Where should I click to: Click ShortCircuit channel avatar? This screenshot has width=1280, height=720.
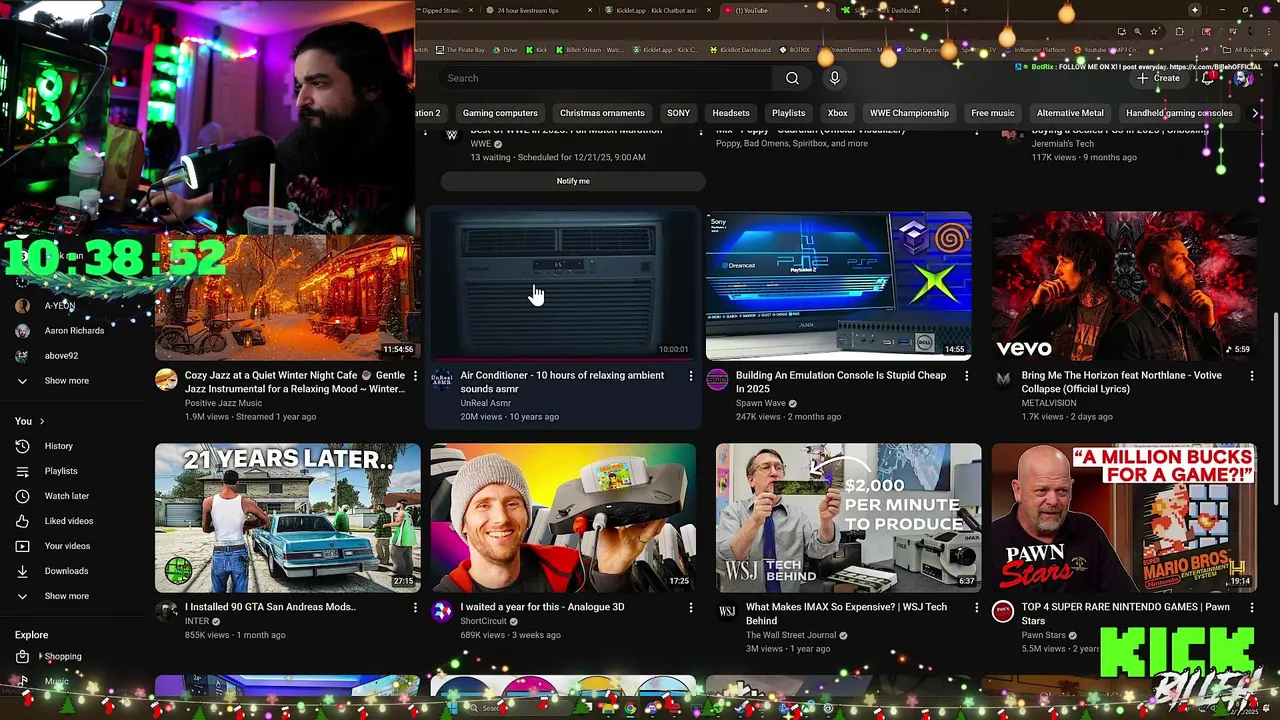pyautogui.click(x=441, y=611)
